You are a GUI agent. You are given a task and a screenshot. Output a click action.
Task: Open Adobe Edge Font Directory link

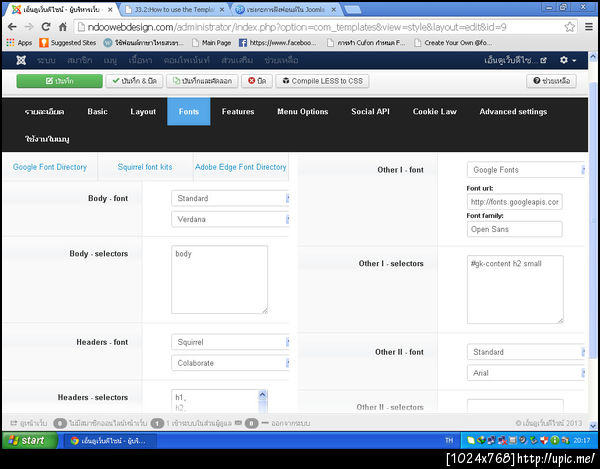(241, 167)
